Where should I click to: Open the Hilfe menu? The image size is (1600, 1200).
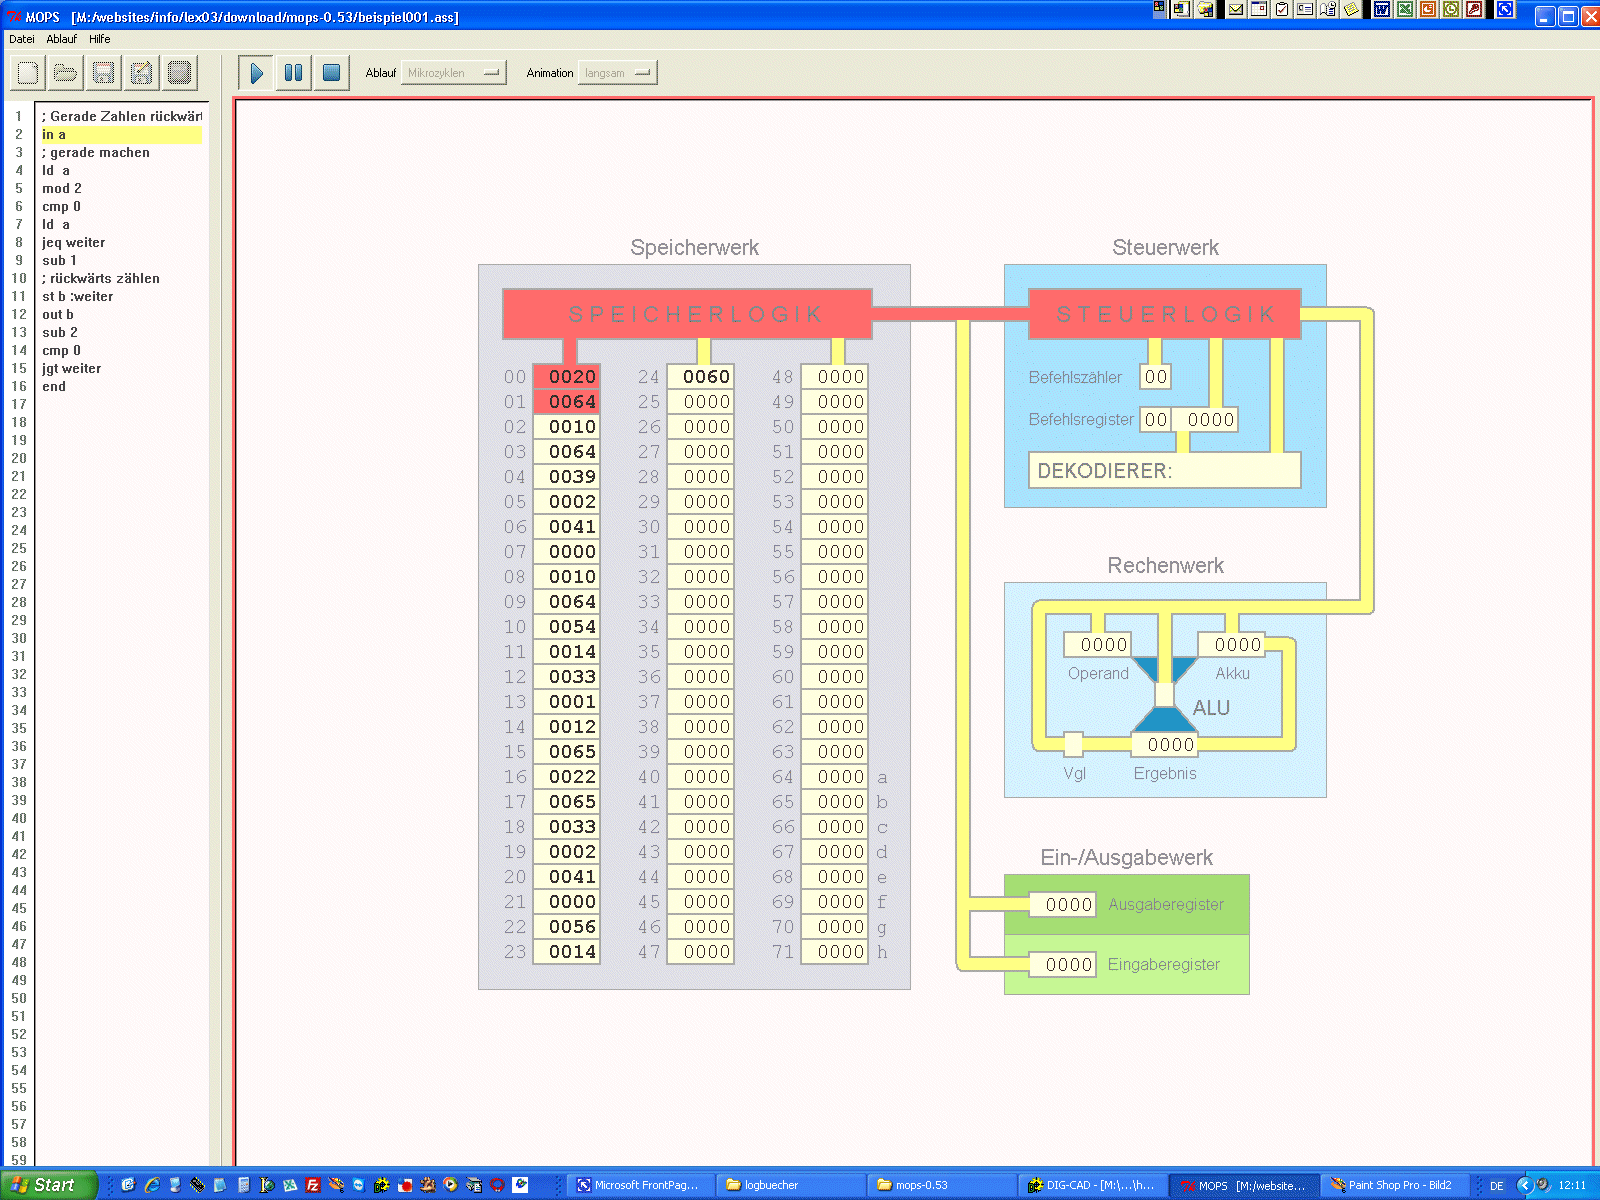100,39
